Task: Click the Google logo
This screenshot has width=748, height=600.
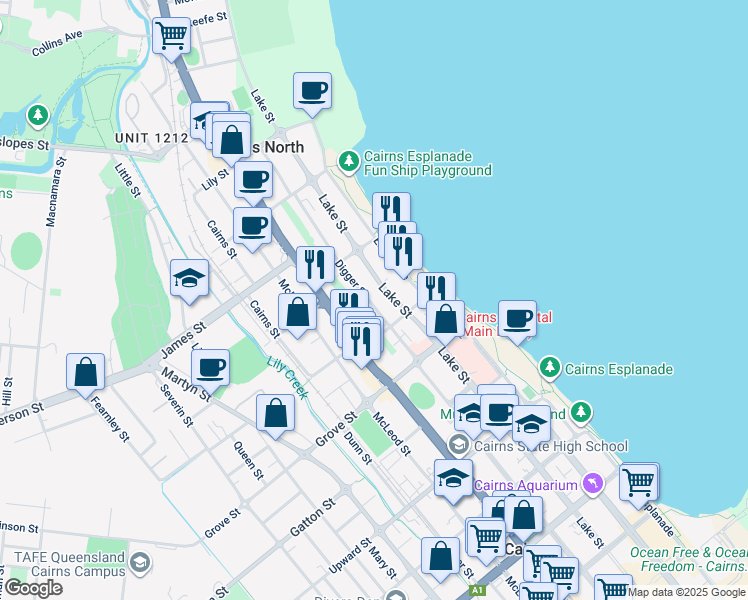Action: (x=34, y=589)
